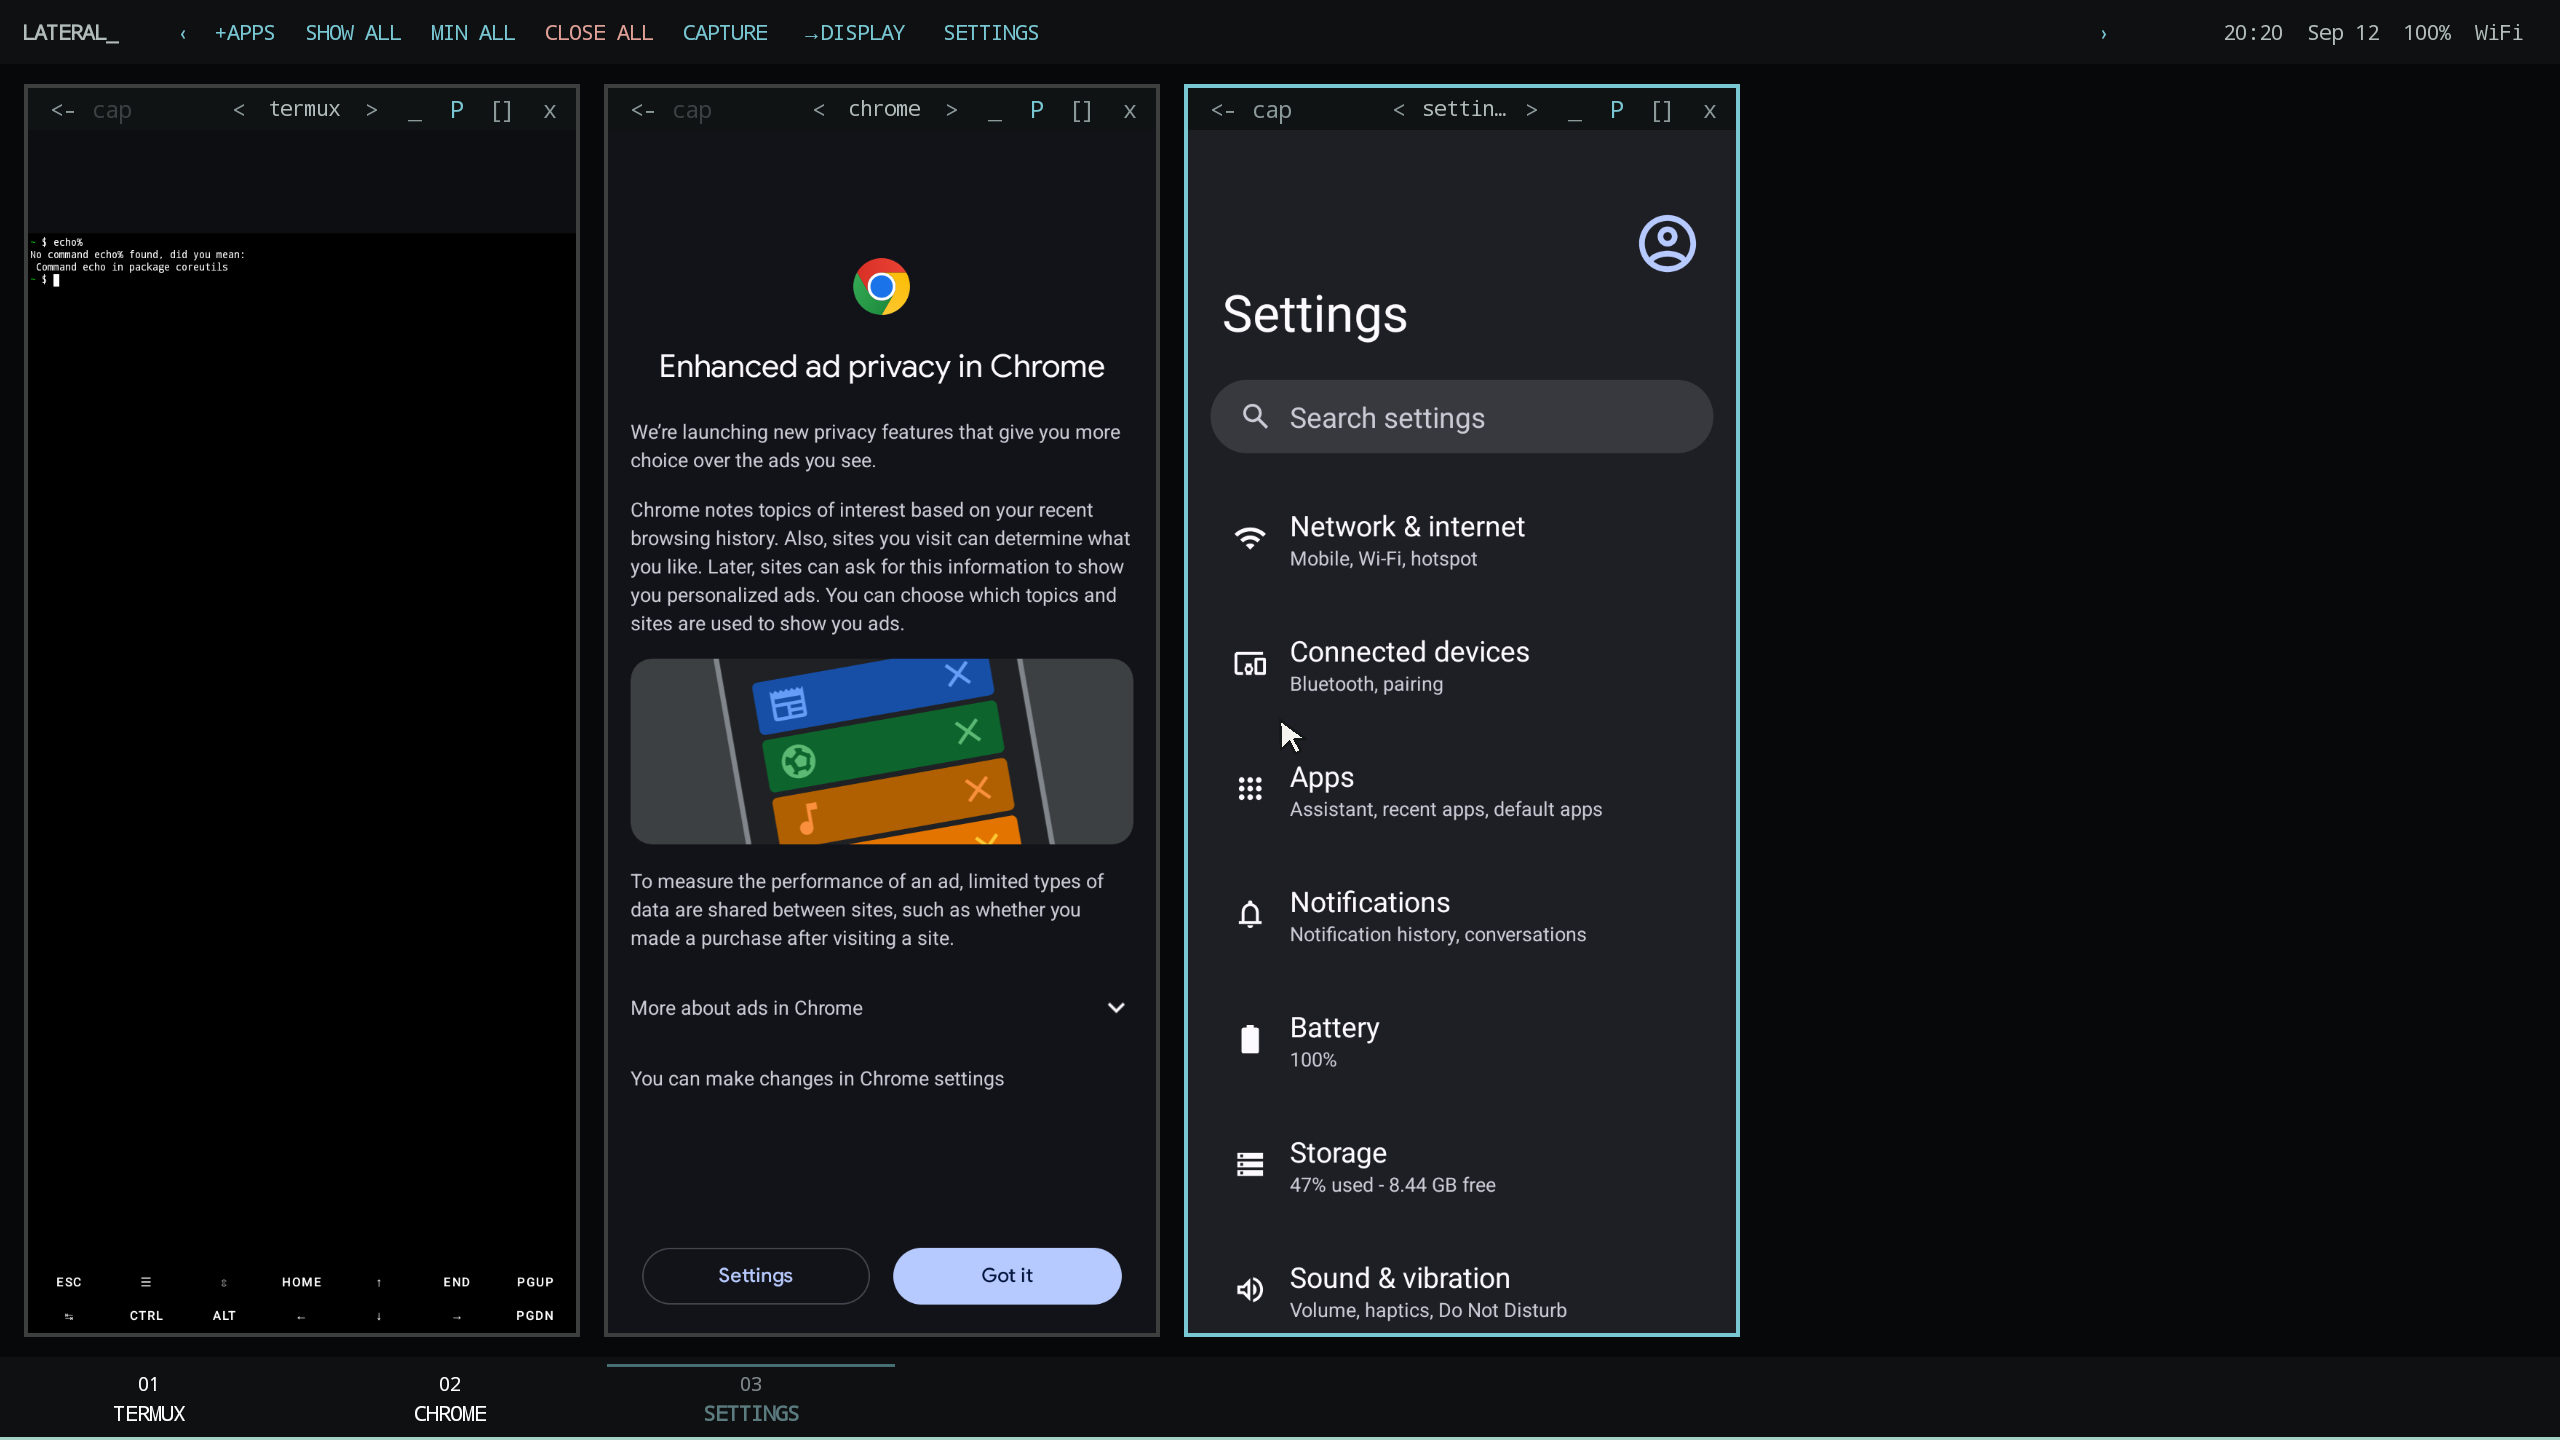The height and width of the screenshot is (1440, 2560).
Task: Click the Settings button in Chrome dialog
Action: tap(756, 1276)
